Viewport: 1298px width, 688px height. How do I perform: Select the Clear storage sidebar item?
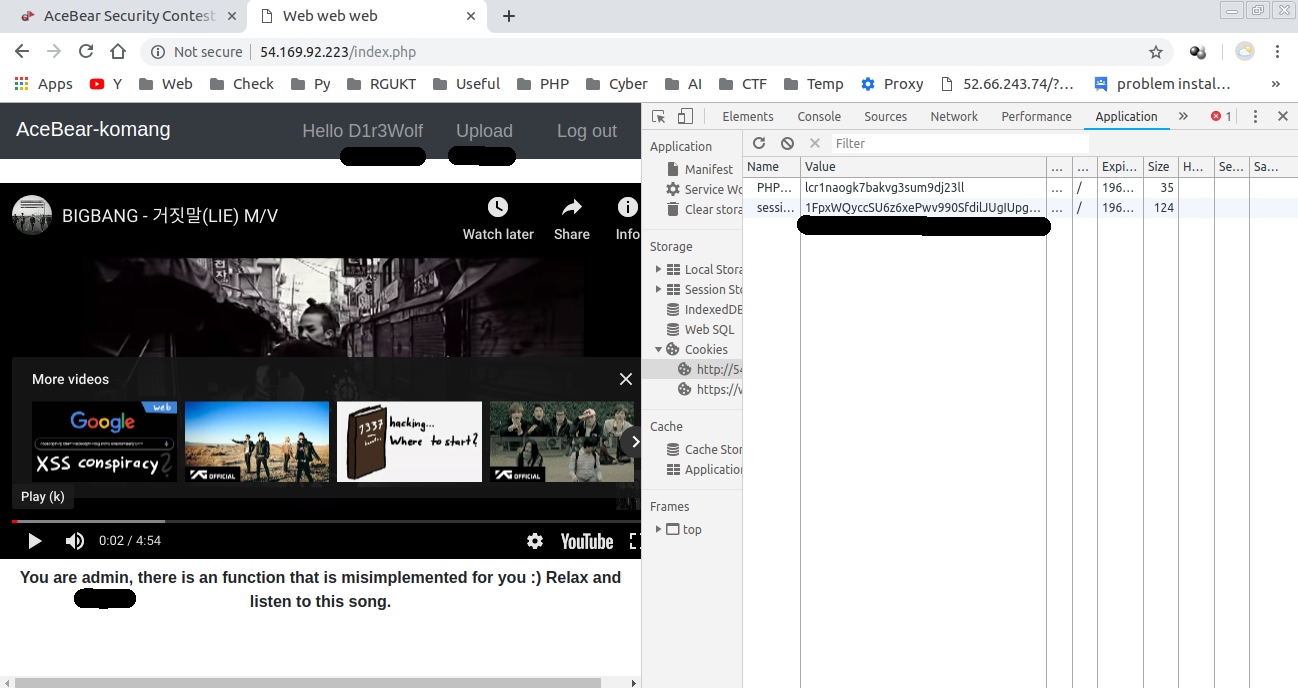coord(703,209)
